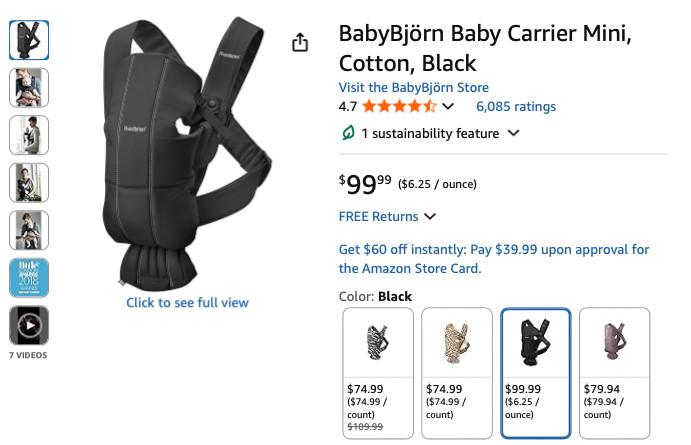Visit the BabyBjörn Store link
This screenshot has width=691, height=445.
[x=413, y=88]
